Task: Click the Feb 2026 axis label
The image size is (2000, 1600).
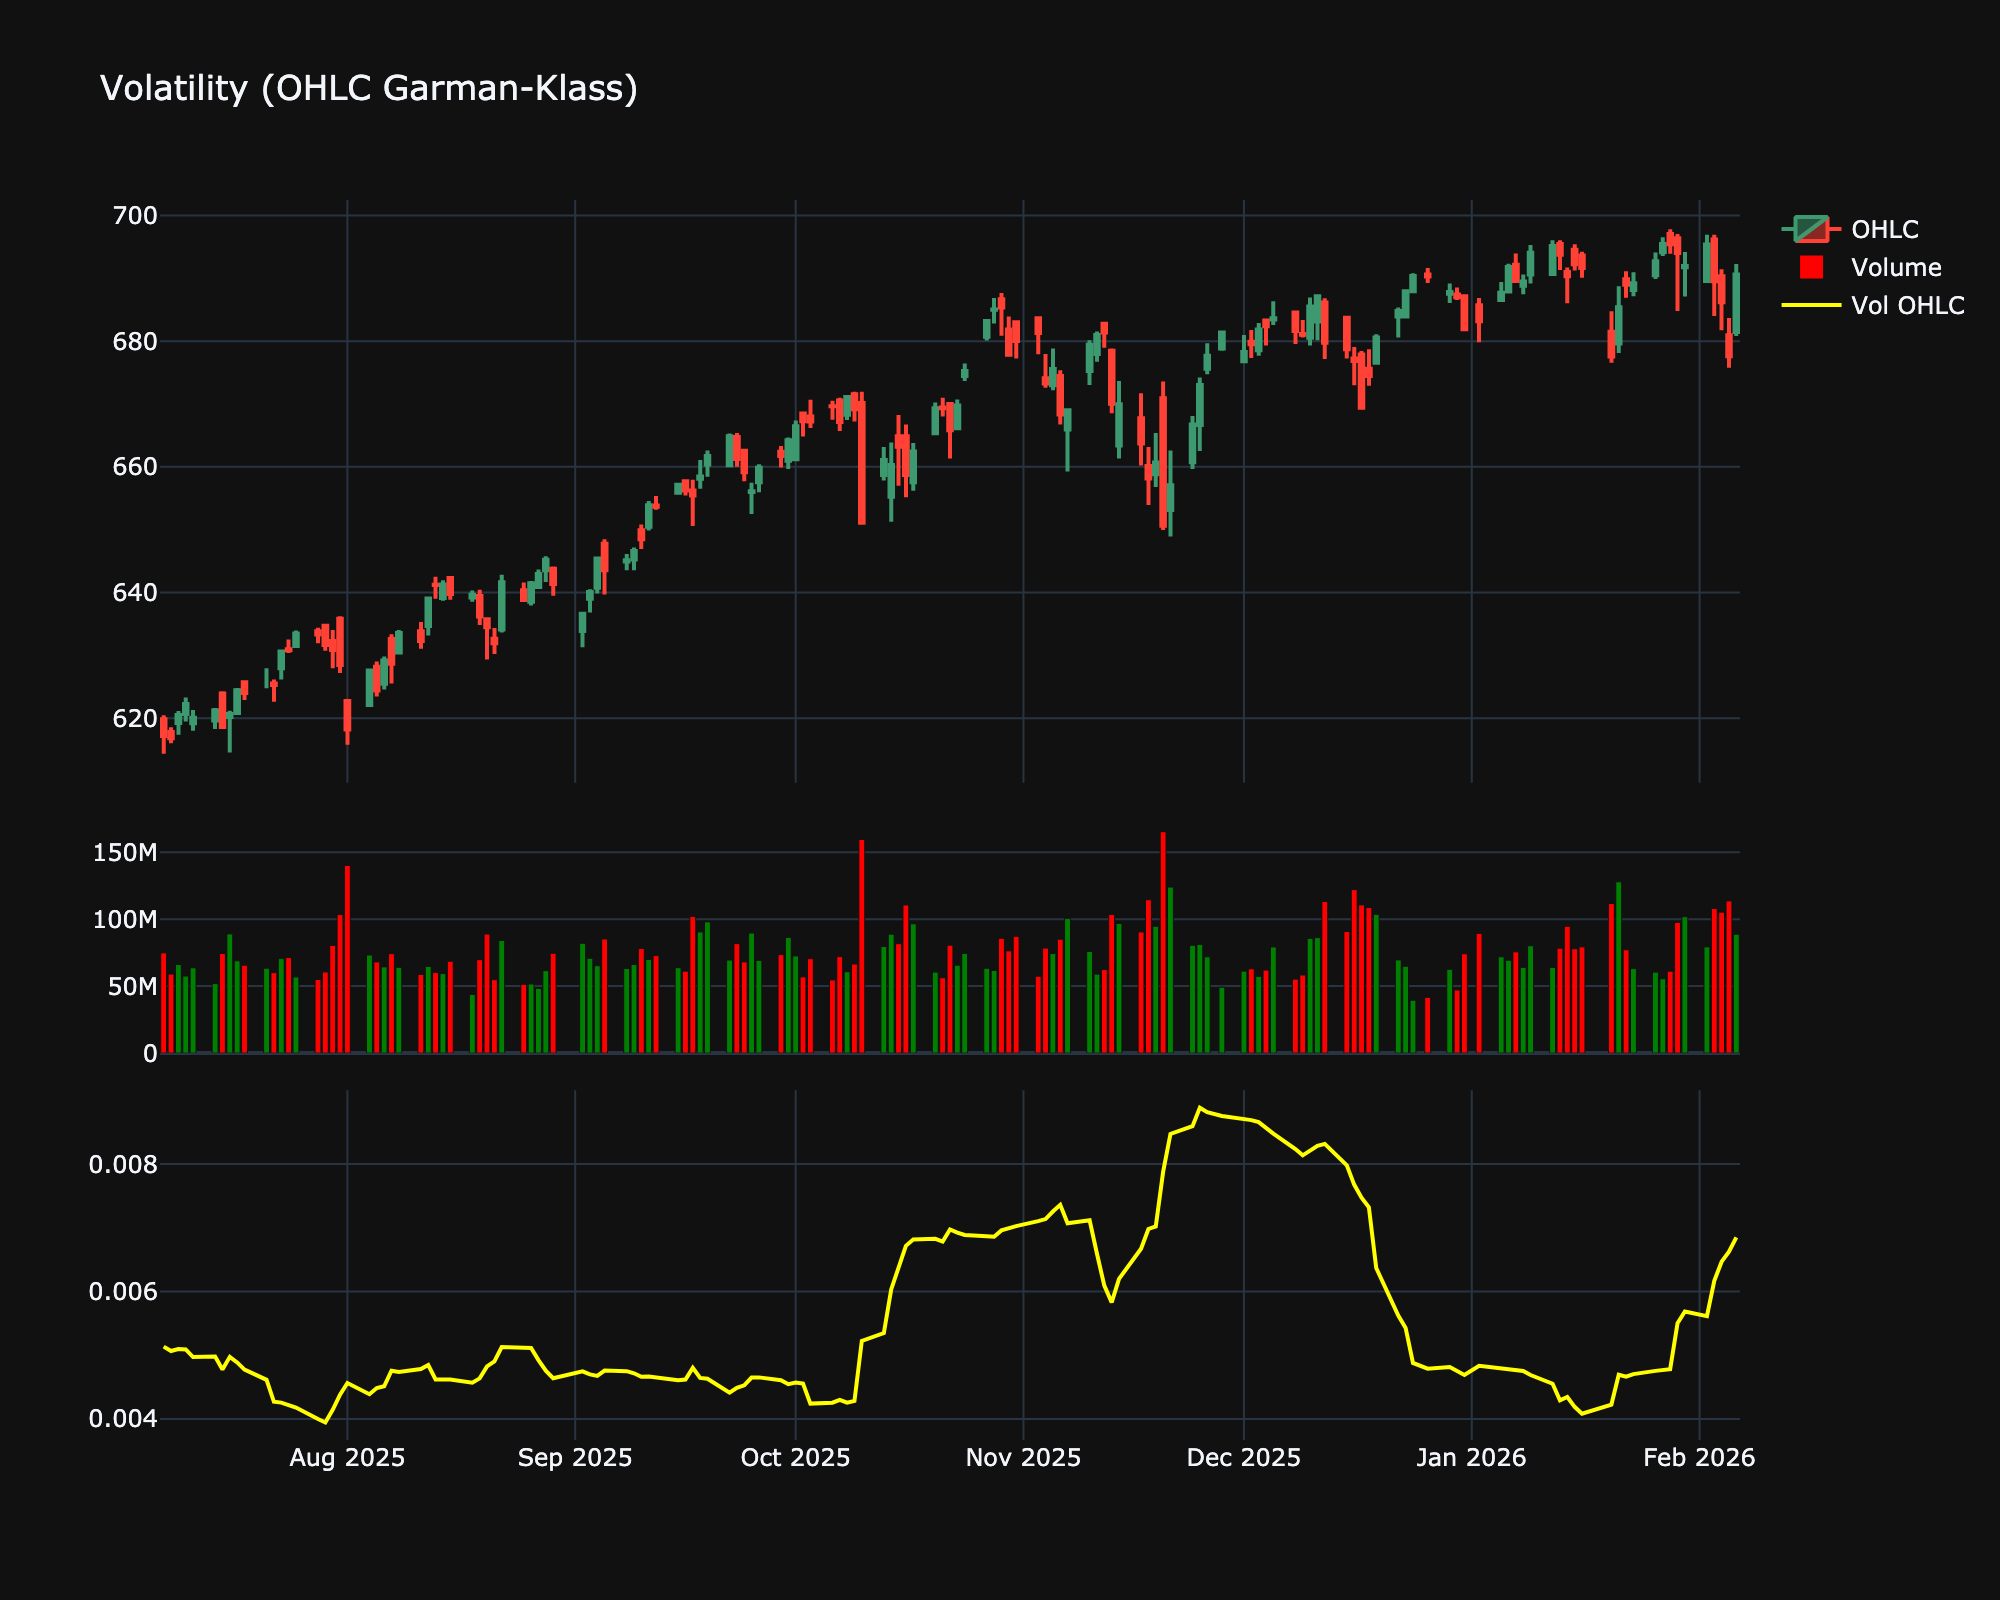Action: tap(1700, 1458)
